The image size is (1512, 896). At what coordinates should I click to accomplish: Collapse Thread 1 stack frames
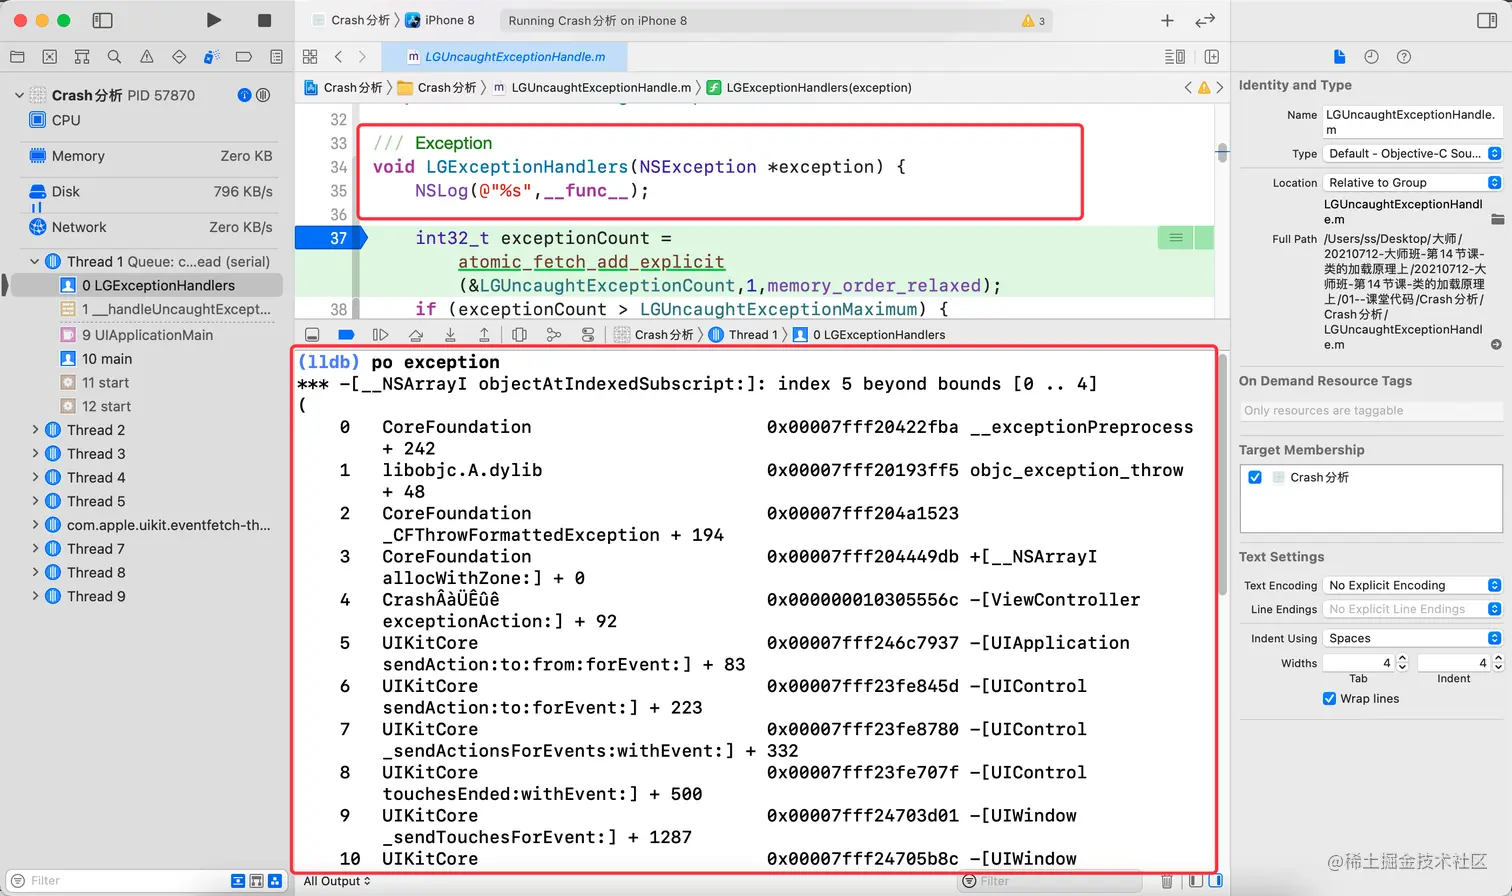pos(35,262)
